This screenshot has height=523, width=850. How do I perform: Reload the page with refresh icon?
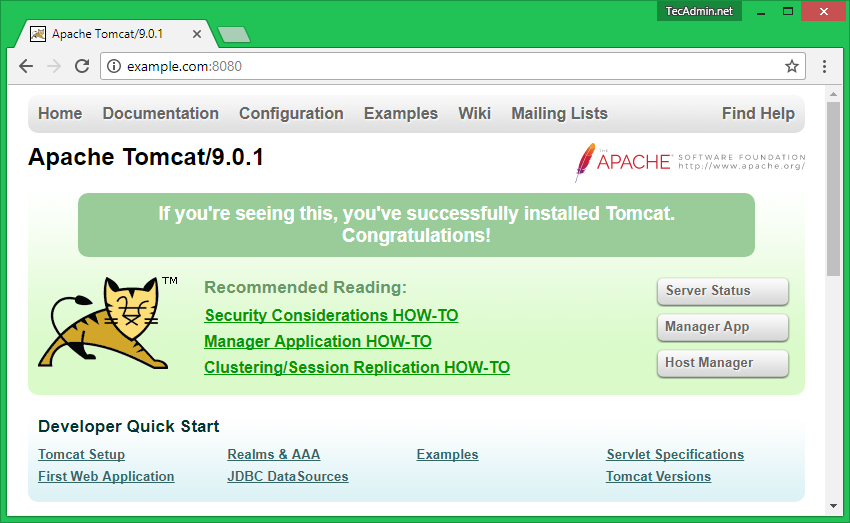tap(82, 66)
